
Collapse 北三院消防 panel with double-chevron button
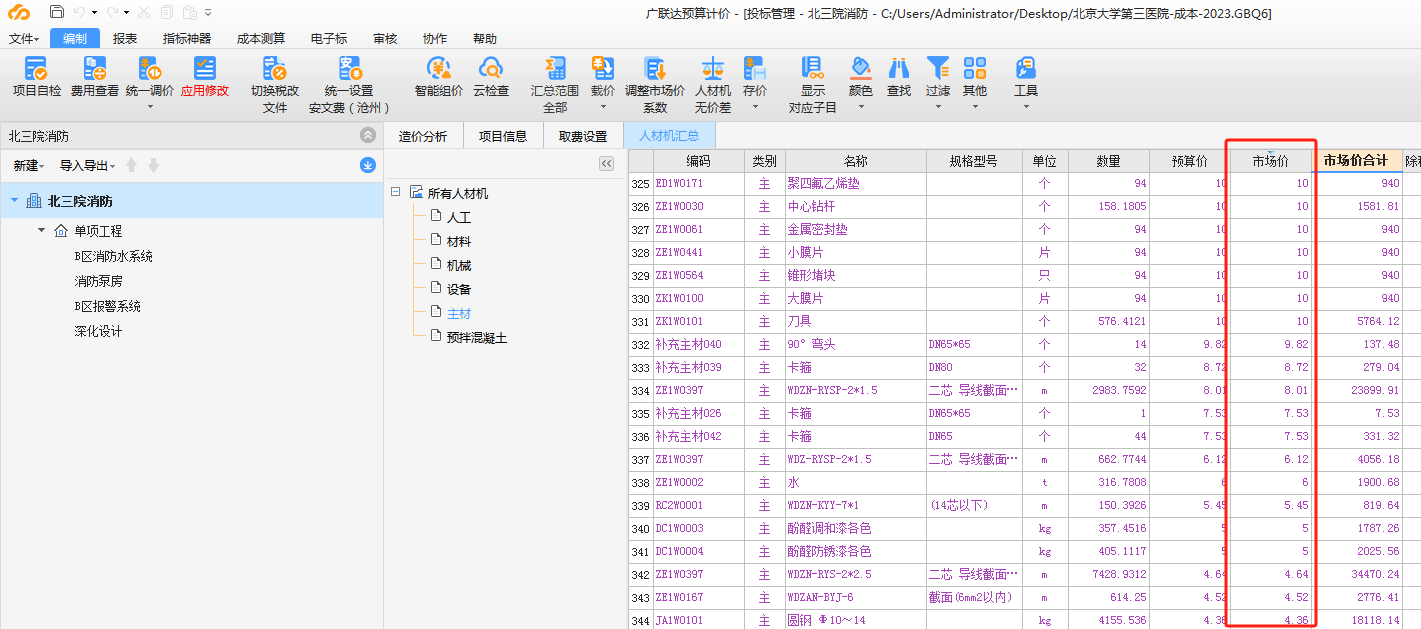point(368,136)
